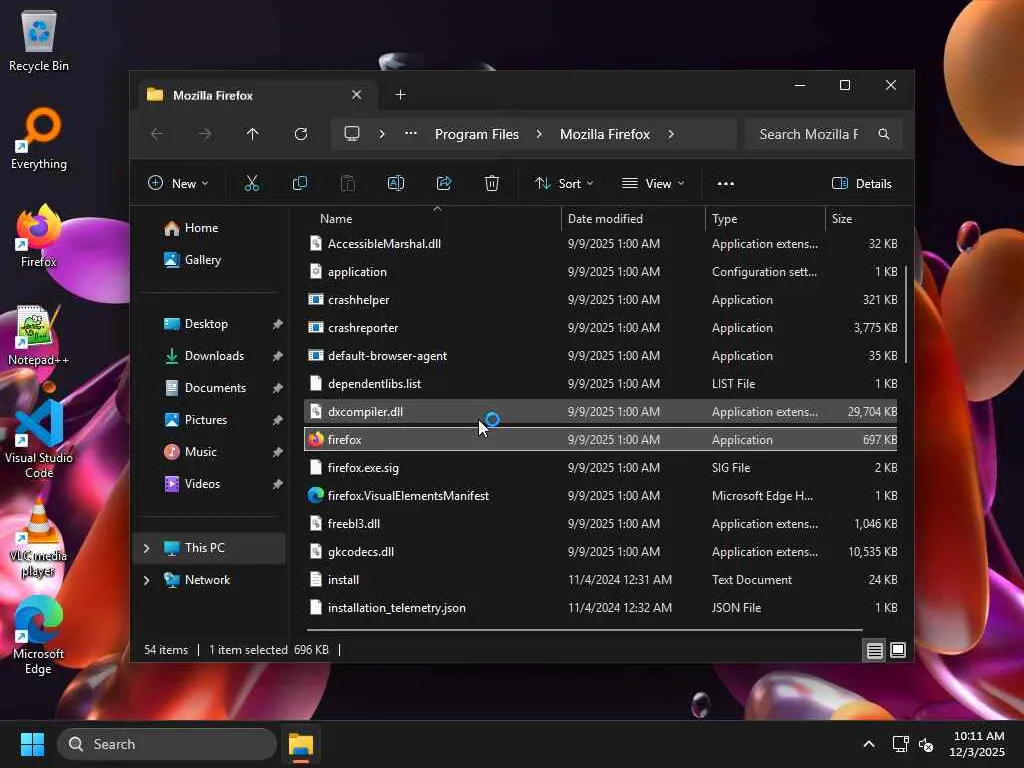Viewport: 1024px width, 768px height.
Task: Sort by Date modified column header
Action: (x=633, y=219)
